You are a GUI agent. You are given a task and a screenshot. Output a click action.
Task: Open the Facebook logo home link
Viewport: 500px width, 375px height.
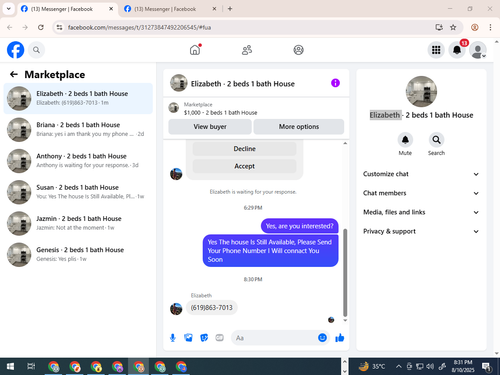pos(15,50)
